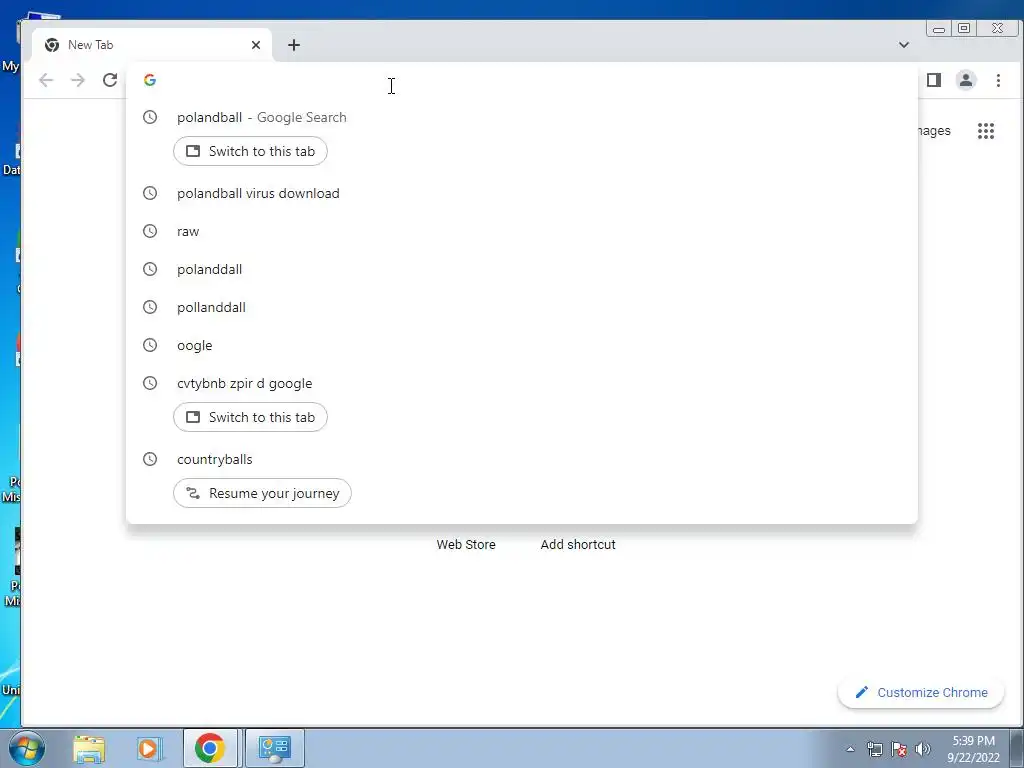The height and width of the screenshot is (768, 1024).
Task: Click clock icon beside polandball virus download
Action: point(150,193)
